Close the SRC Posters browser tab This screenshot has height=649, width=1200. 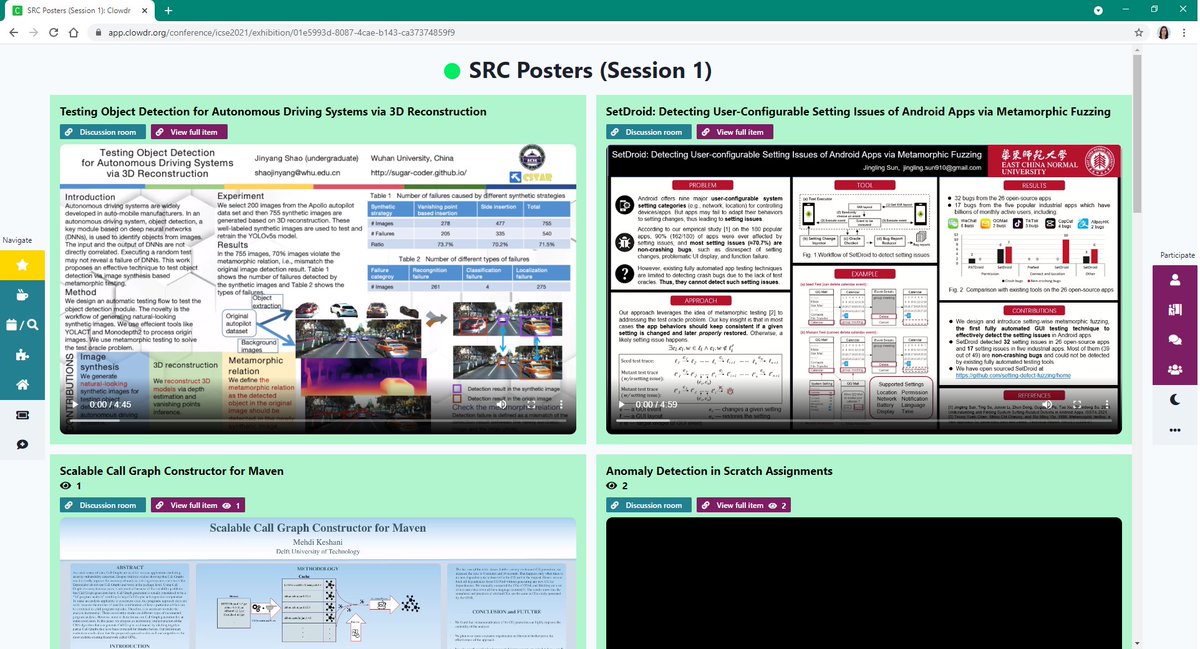(x=144, y=10)
